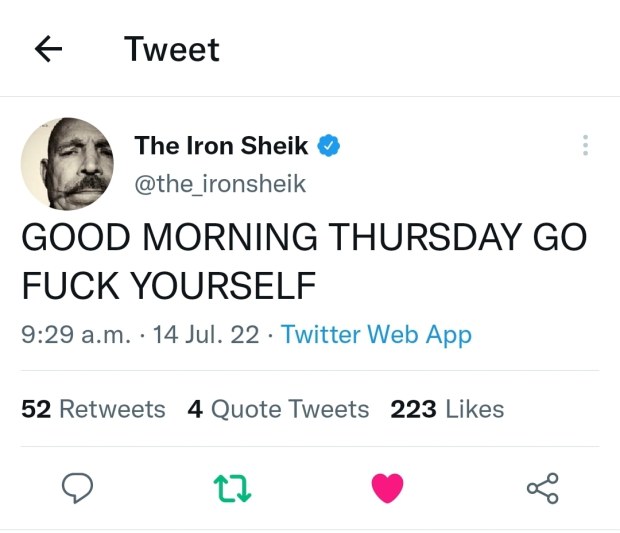The image size is (620, 533).
Task: See who gave the 223 Likes
Action: [447, 409]
